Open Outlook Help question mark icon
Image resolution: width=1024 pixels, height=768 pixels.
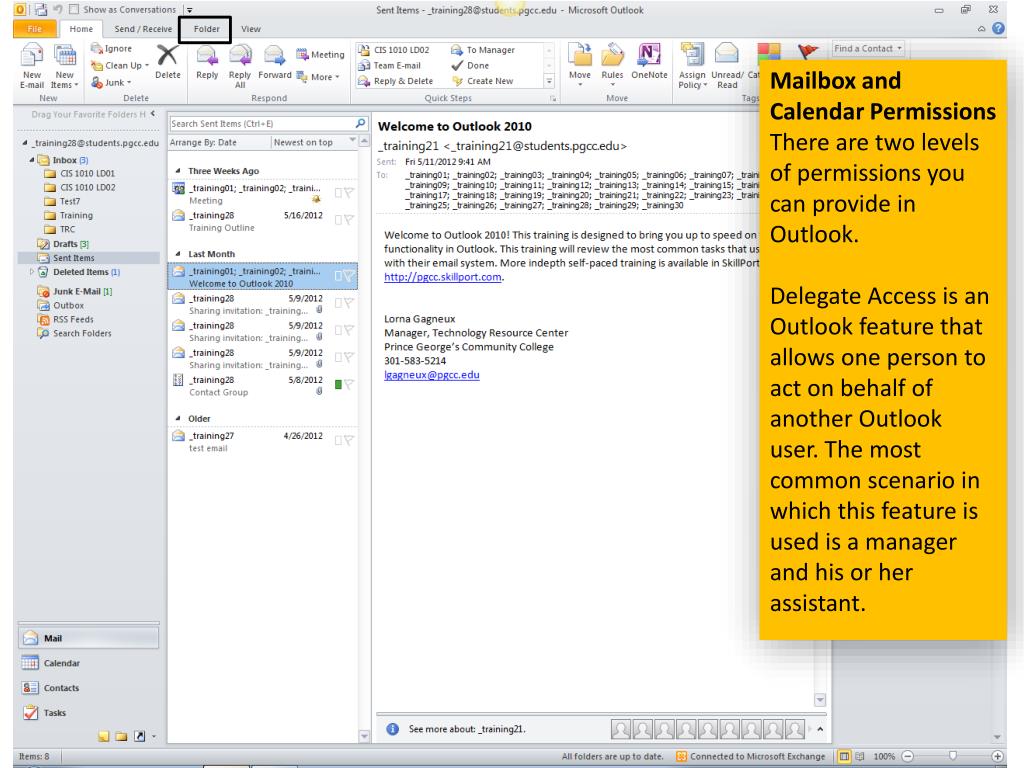(x=999, y=29)
